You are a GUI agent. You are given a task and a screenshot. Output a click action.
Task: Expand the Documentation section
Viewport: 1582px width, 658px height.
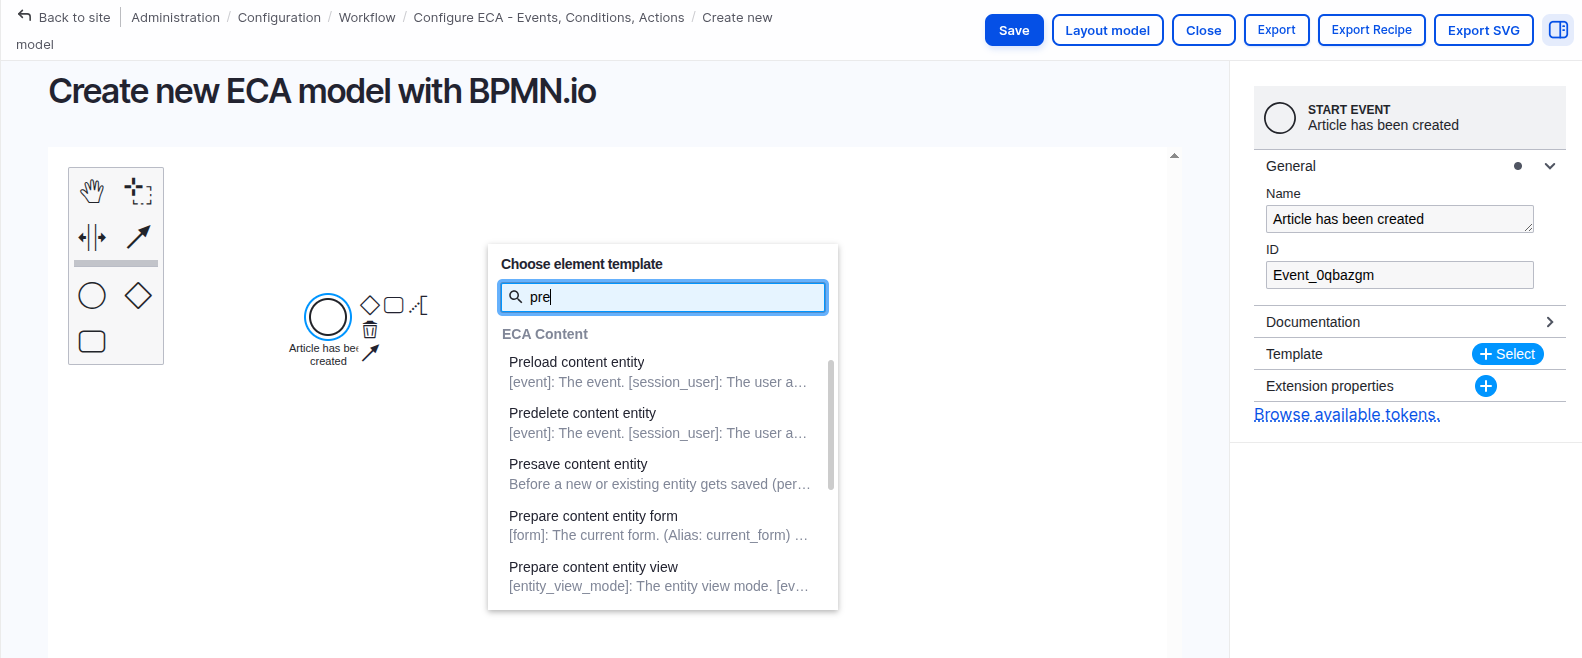(1549, 322)
